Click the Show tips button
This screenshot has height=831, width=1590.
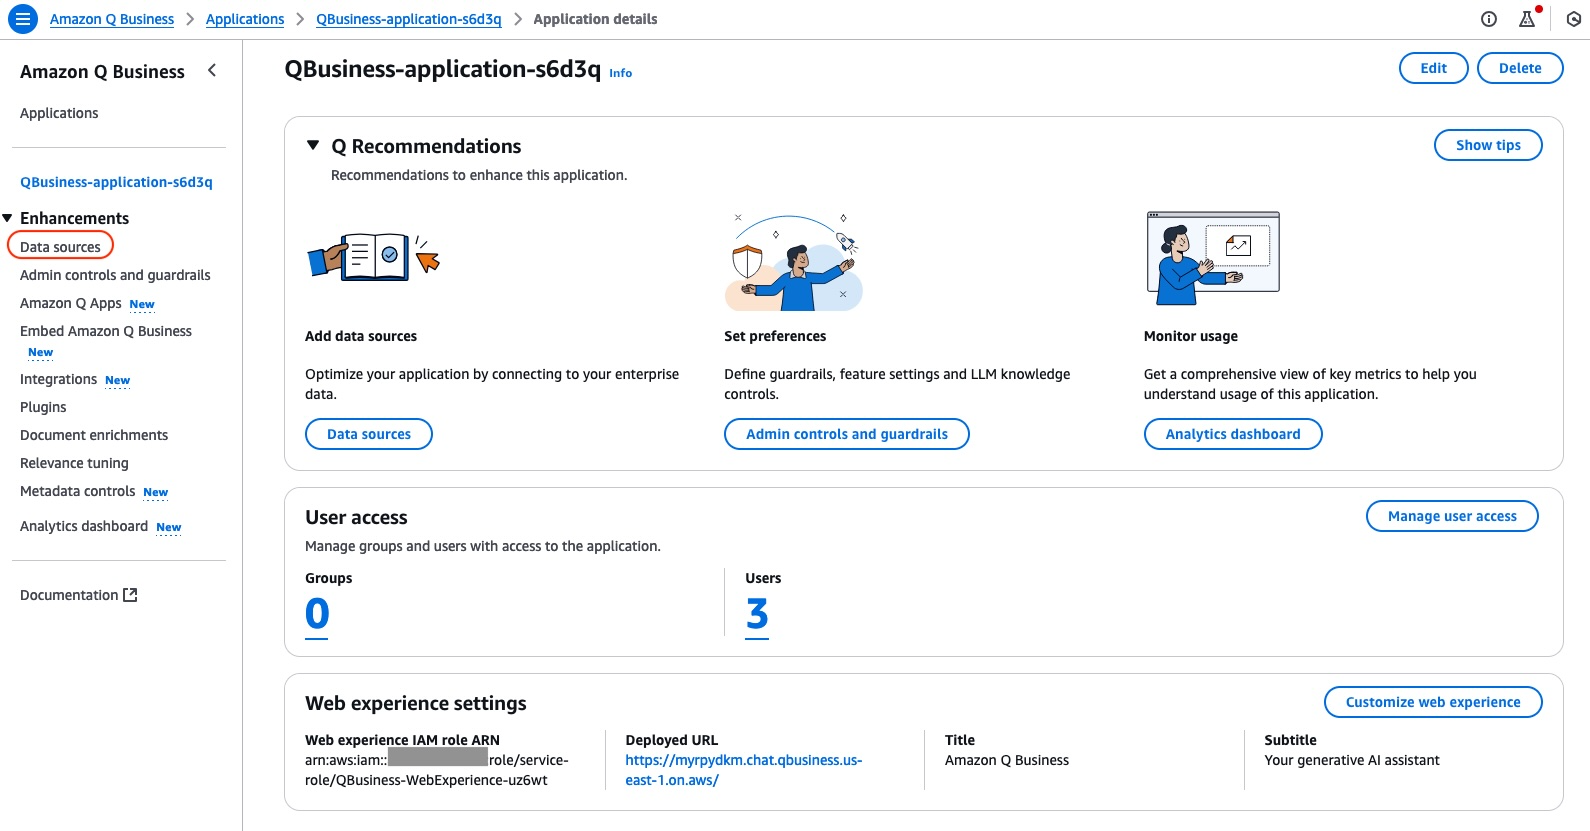(1488, 145)
